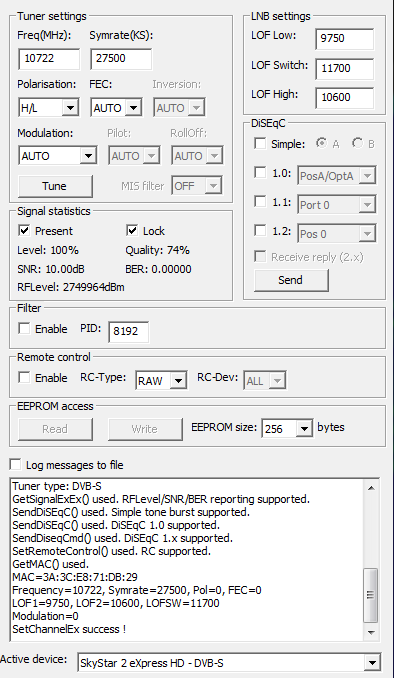Click the PID field showing 8192
Image resolution: width=394 pixels, height=678 pixels.
(128, 332)
